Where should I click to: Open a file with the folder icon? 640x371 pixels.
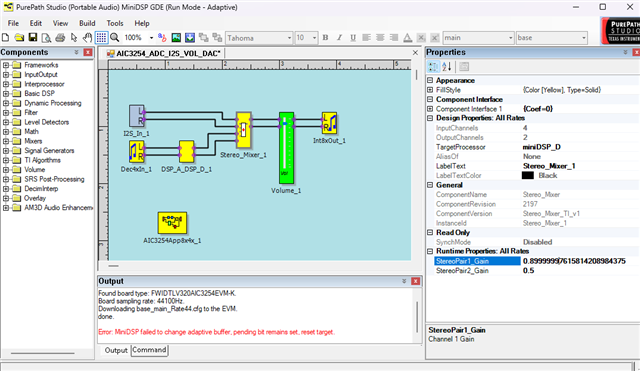pyautogui.click(x=19, y=38)
